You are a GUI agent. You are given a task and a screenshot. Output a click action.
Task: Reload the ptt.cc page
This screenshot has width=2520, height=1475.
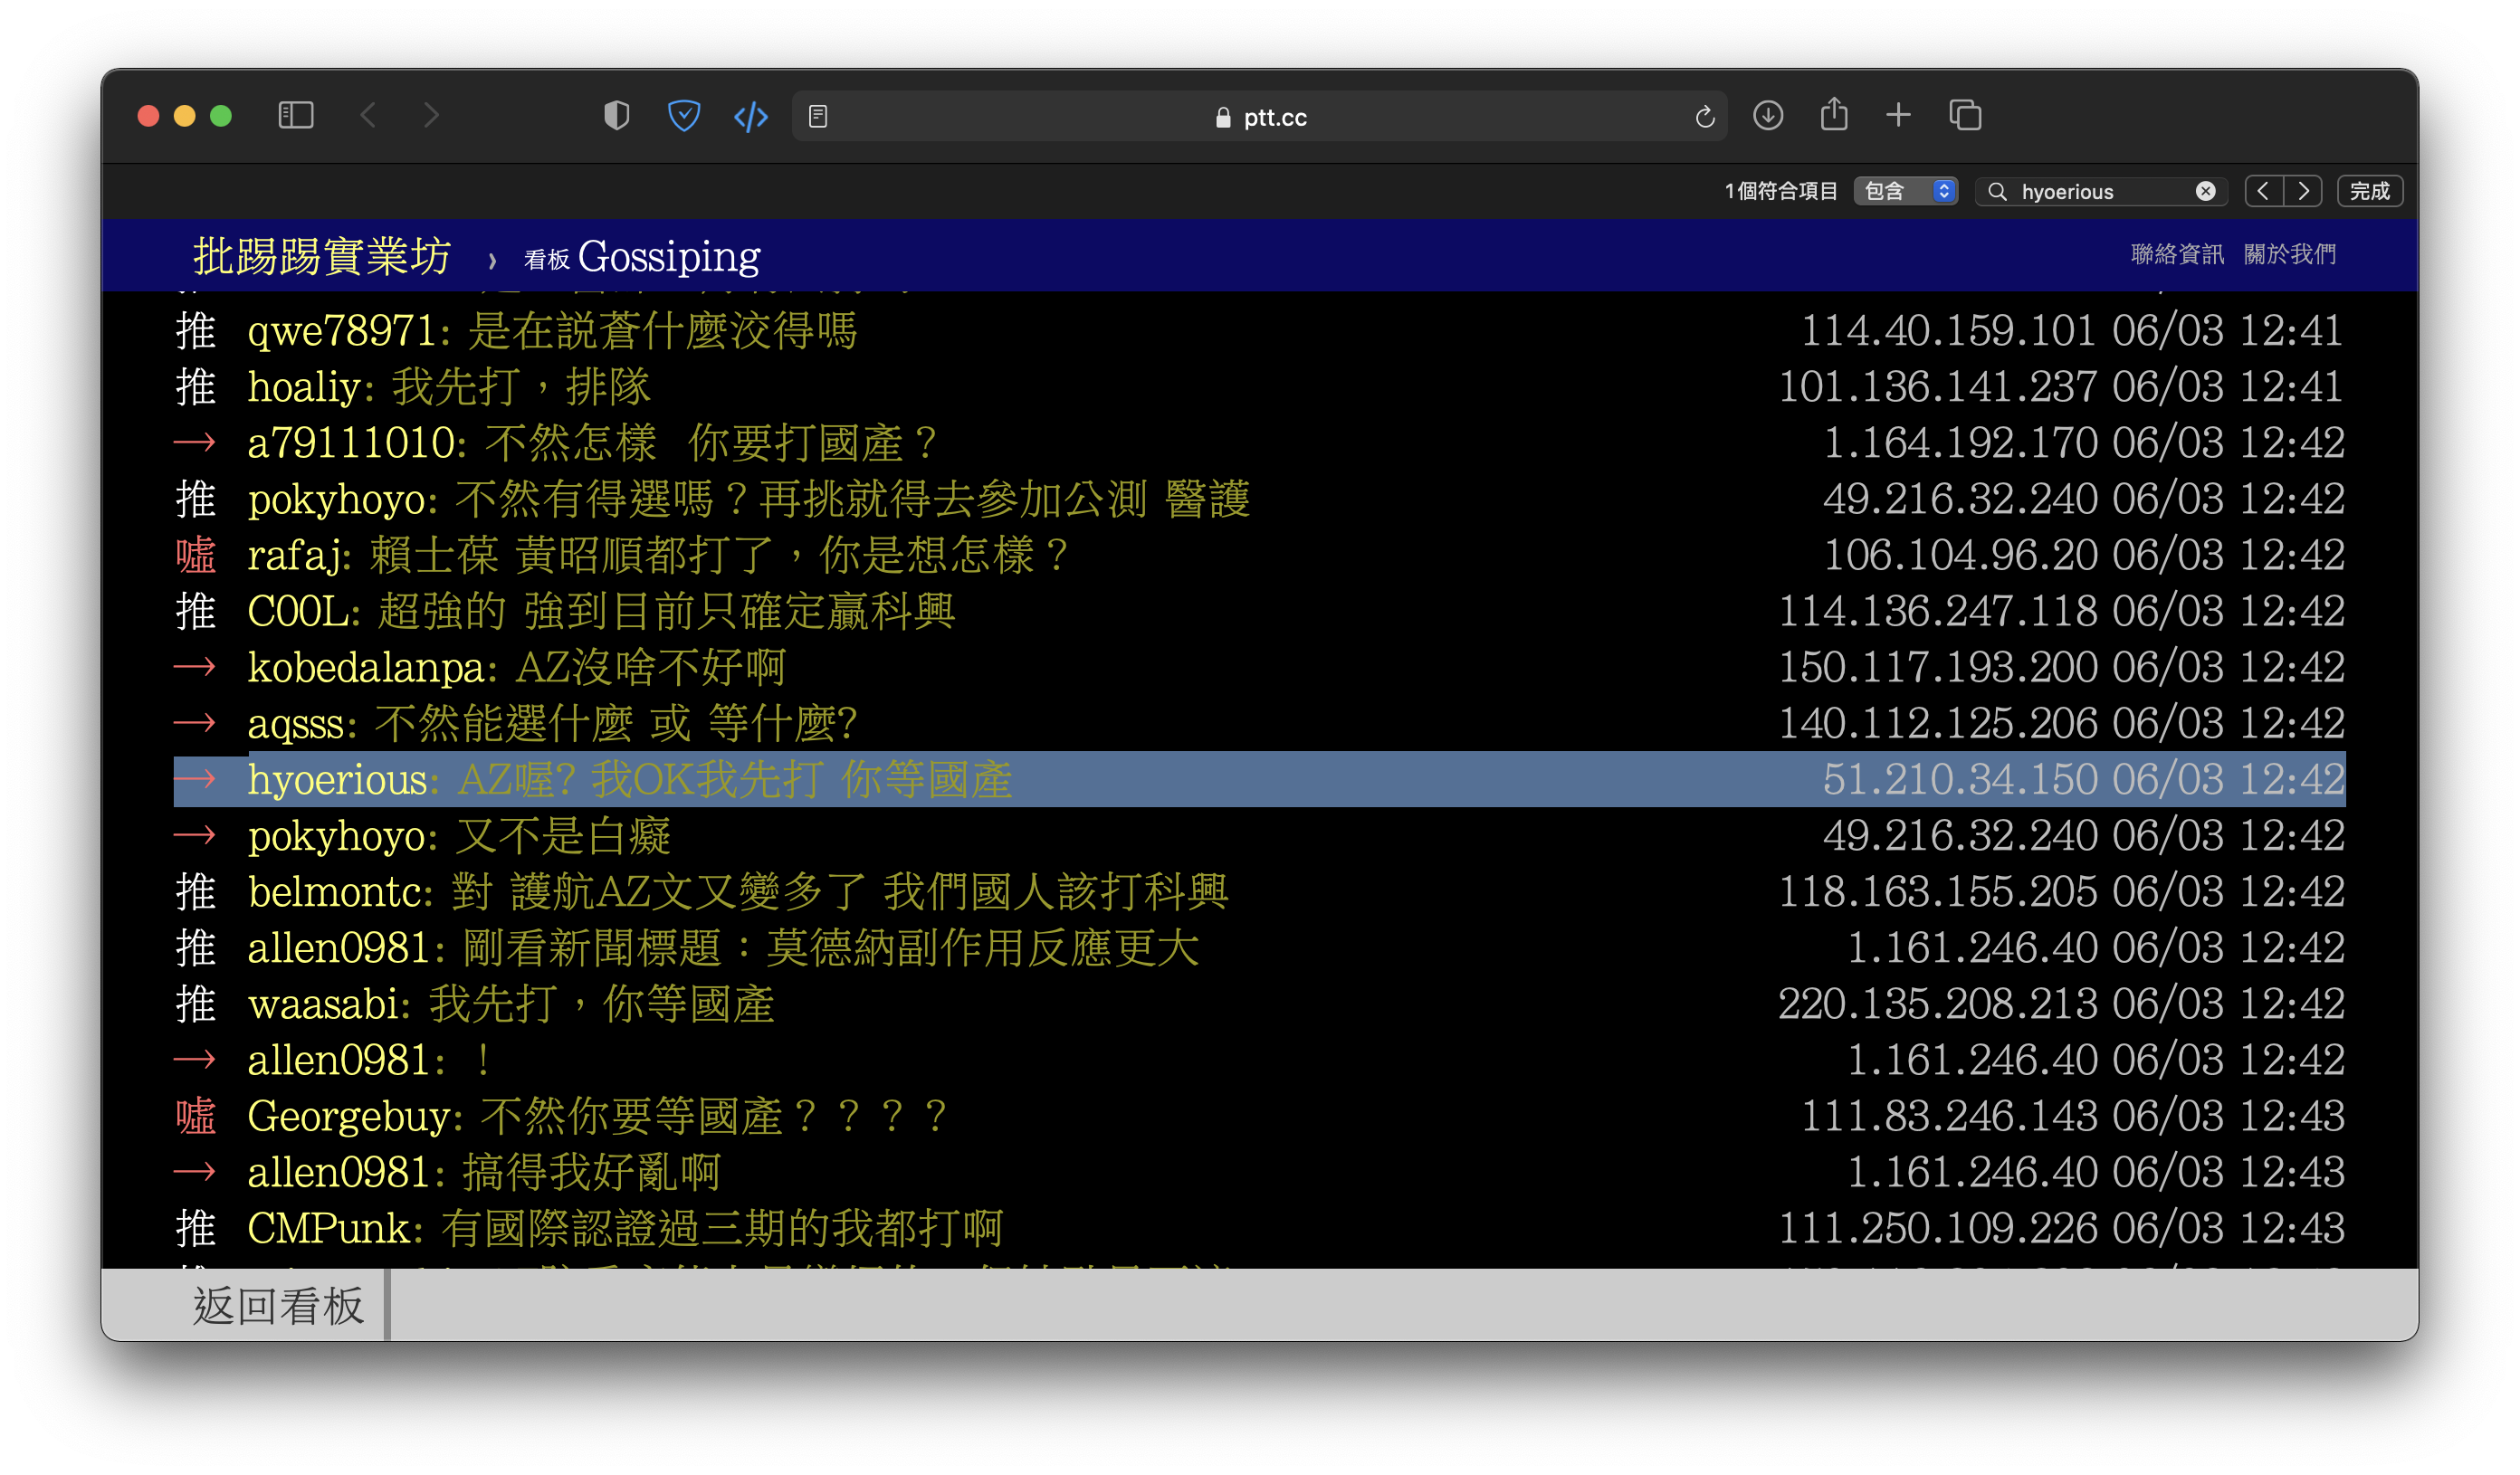[x=1705, y=117]
